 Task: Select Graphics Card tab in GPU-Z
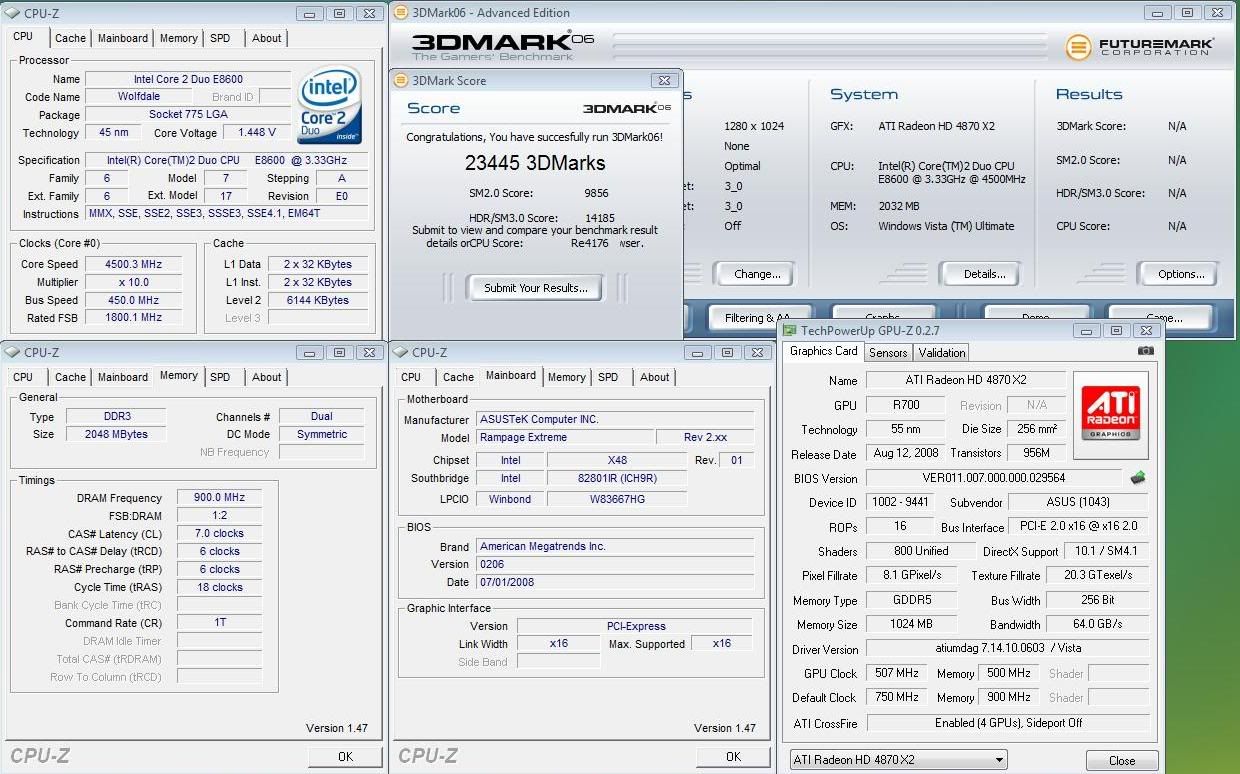(823, 351)
